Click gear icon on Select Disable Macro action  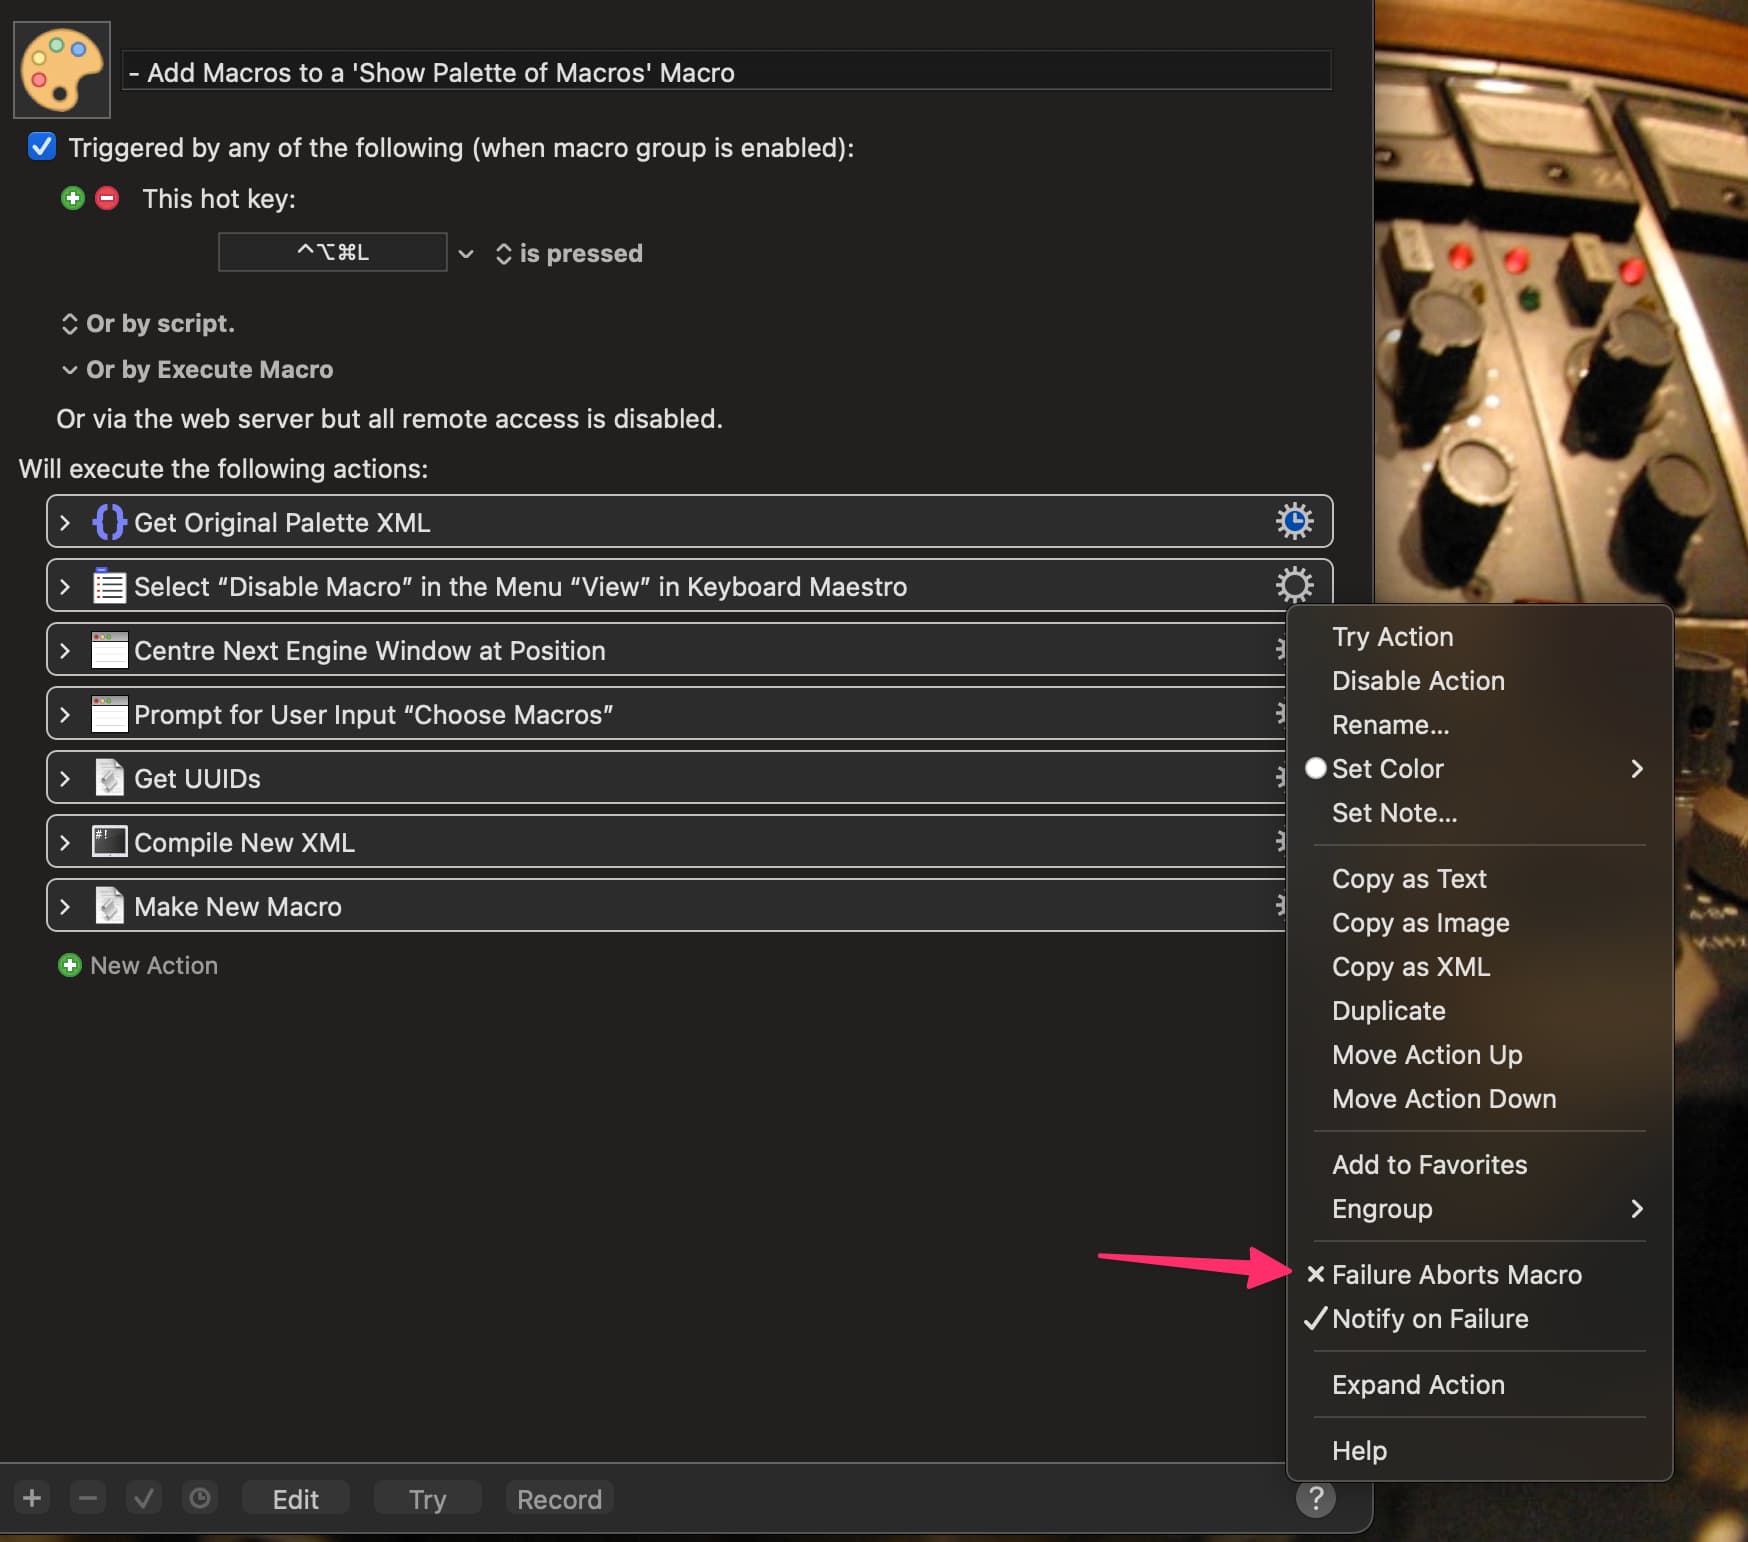coord(1293,585)
